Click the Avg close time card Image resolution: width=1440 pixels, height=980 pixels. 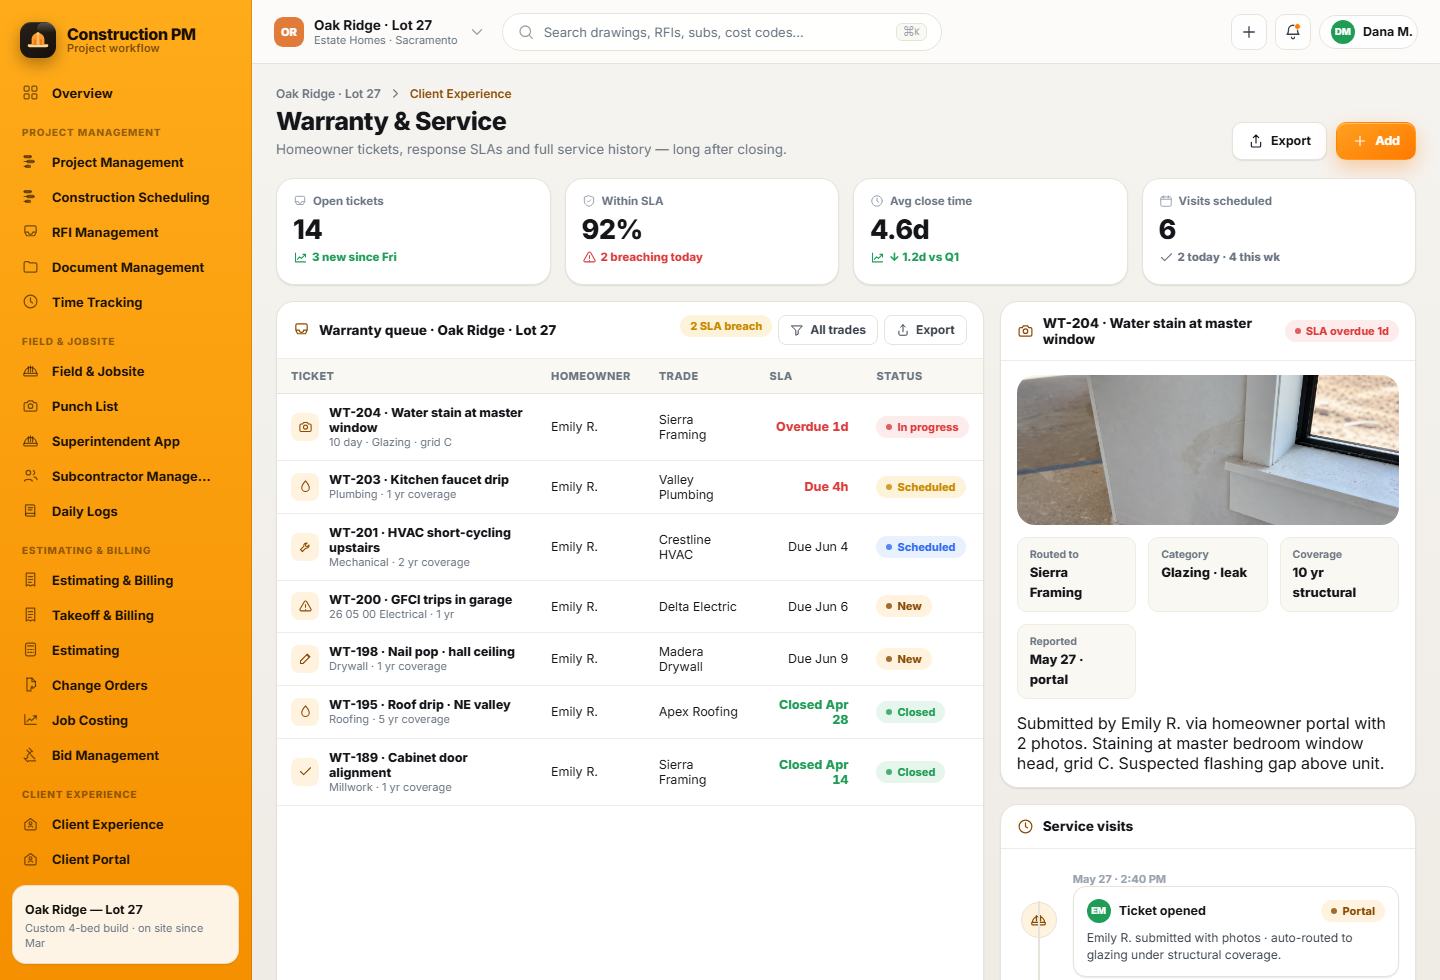point(990,231)
